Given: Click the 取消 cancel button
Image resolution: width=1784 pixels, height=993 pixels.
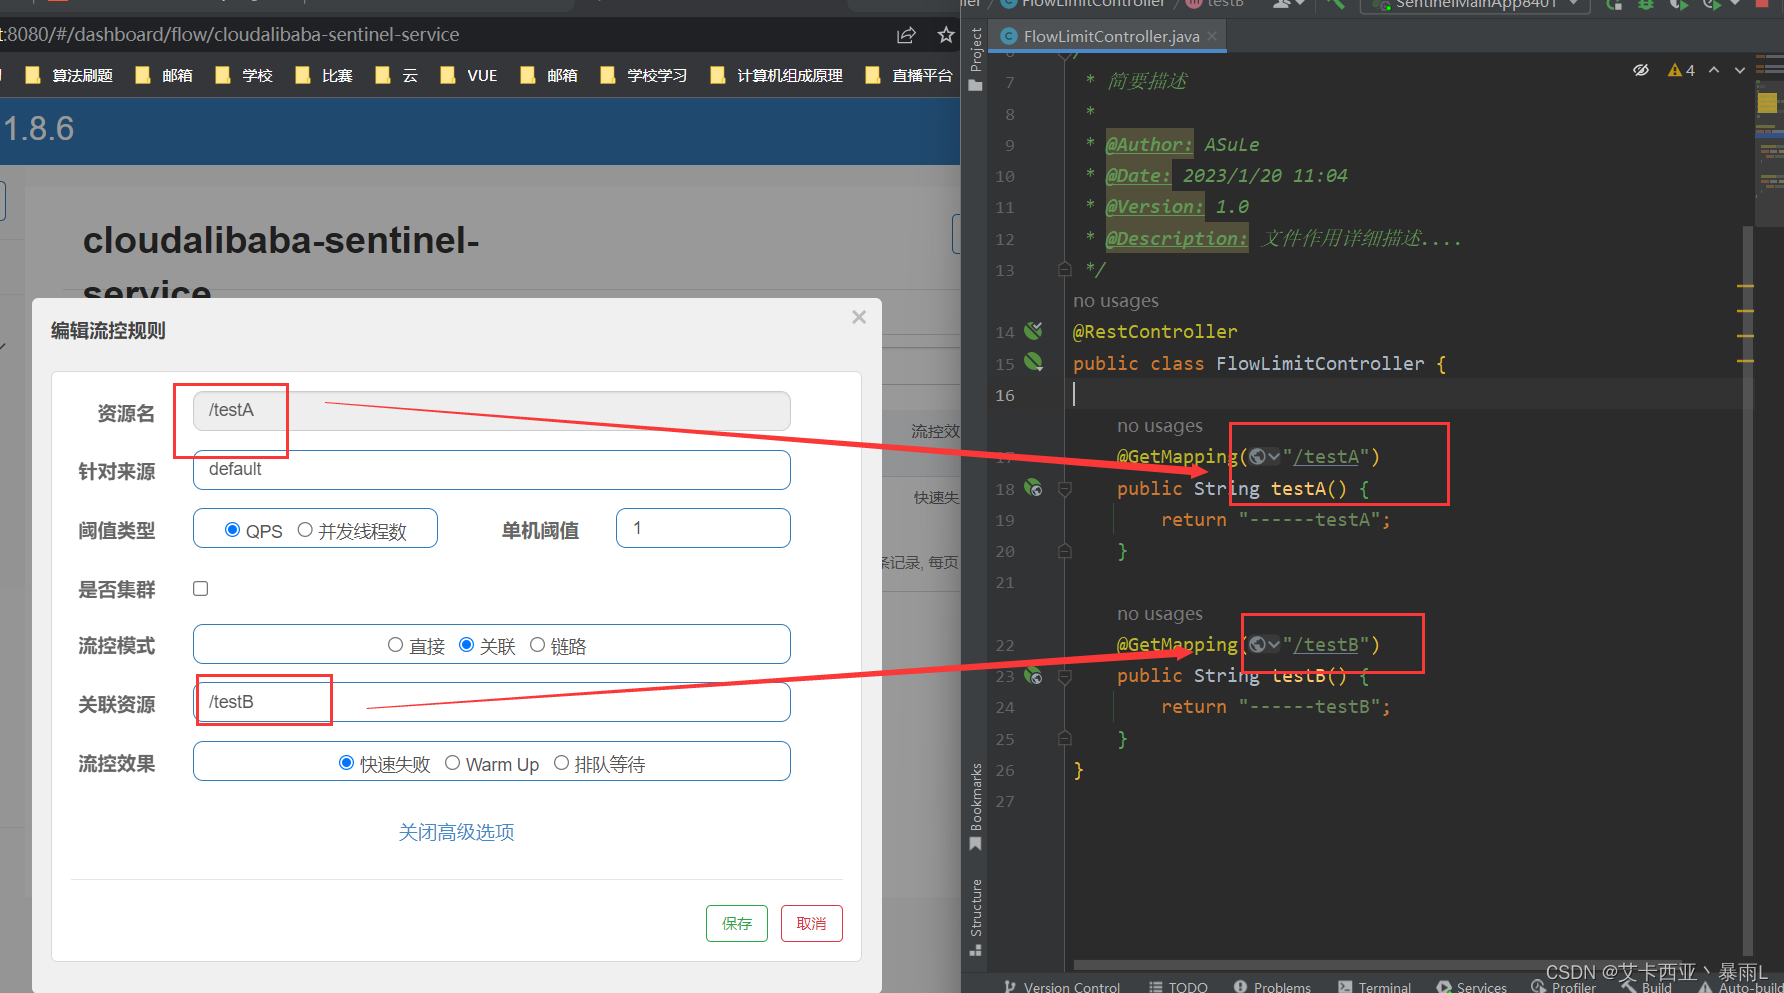Looking at the screenshot, I should [812, 923].
